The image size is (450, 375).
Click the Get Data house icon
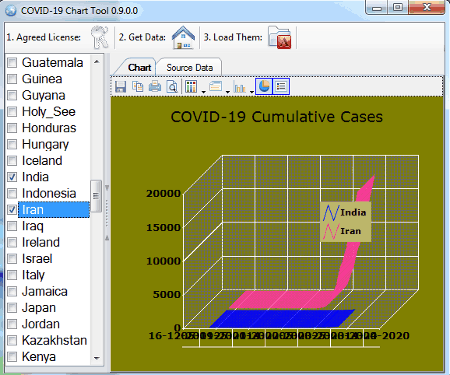pos(183,37)
